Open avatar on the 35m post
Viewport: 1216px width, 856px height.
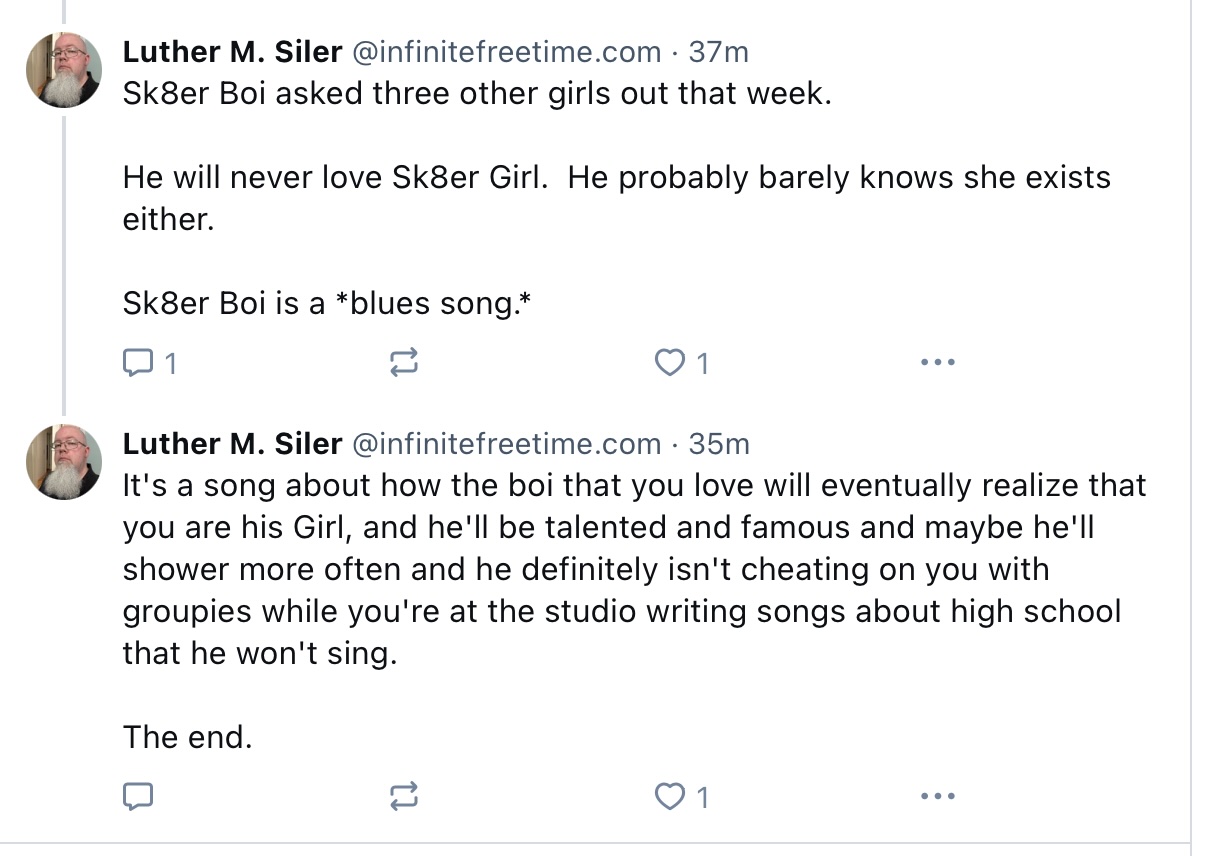(x=64, y=462)
